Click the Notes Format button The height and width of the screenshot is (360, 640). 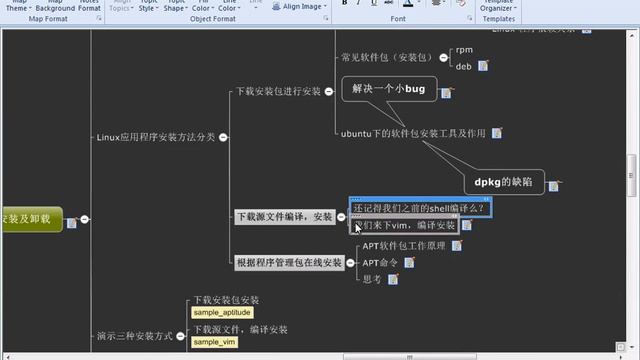(x=89, y=6)
